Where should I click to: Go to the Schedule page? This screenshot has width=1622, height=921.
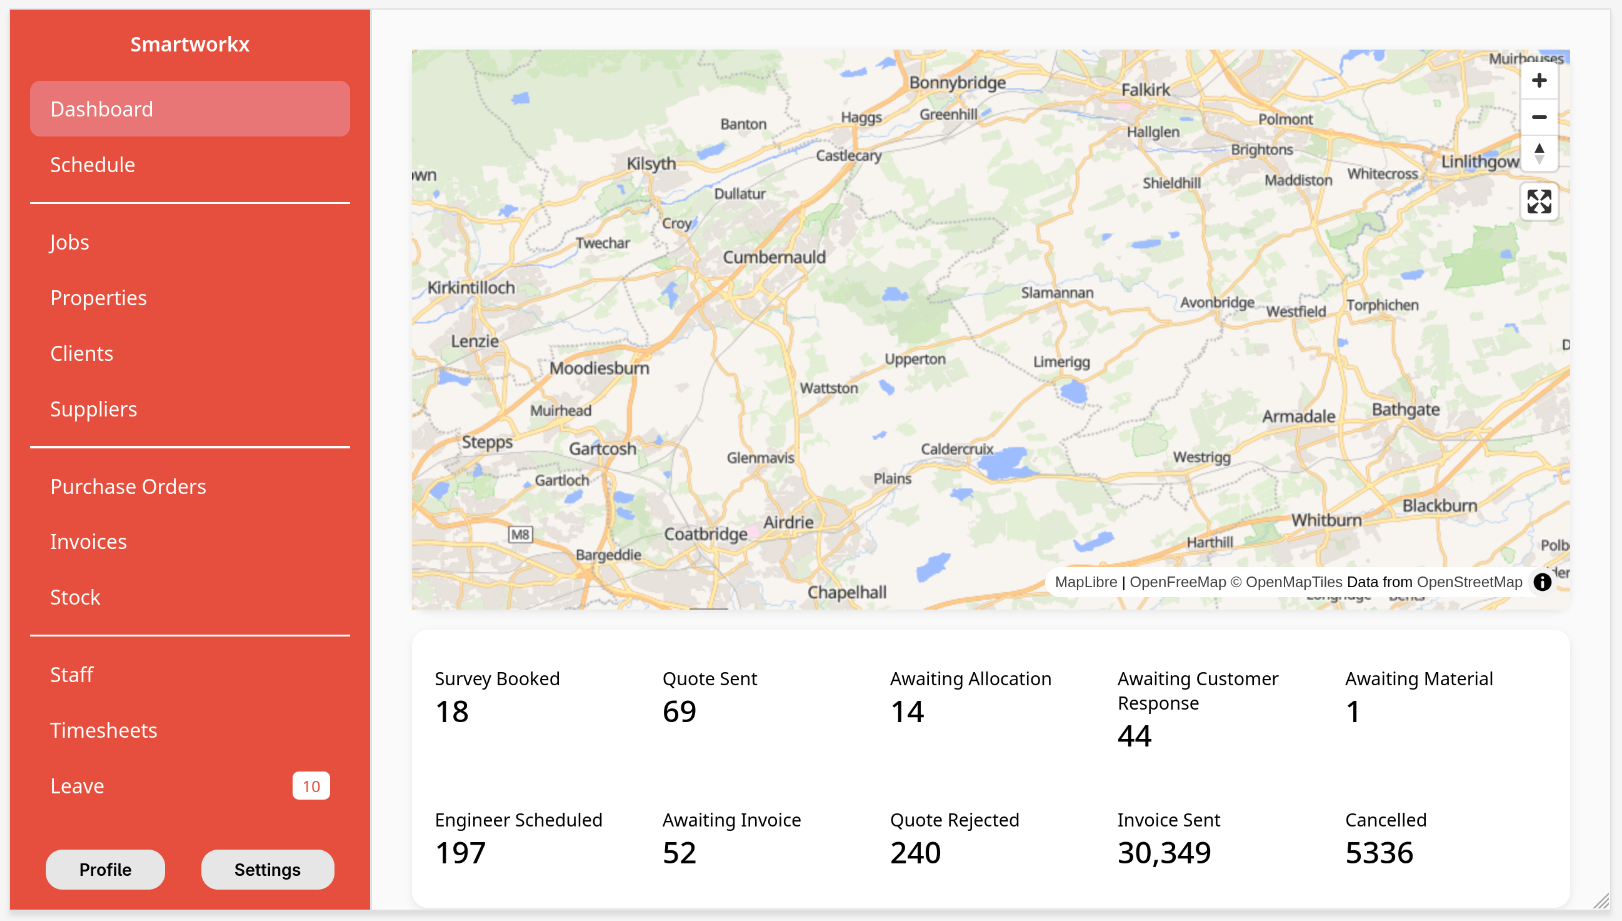(x=92, y=165)
